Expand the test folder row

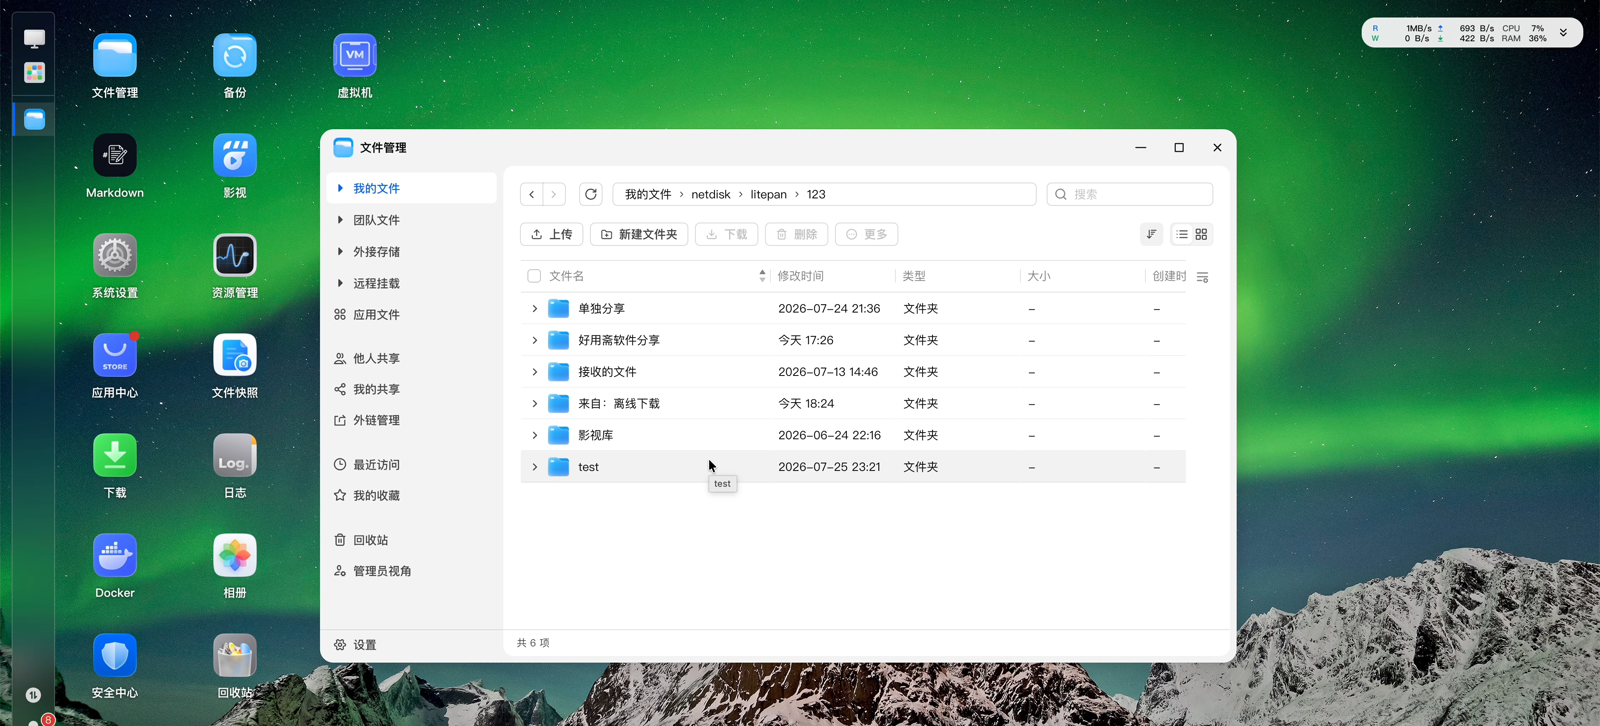(535, 467)
